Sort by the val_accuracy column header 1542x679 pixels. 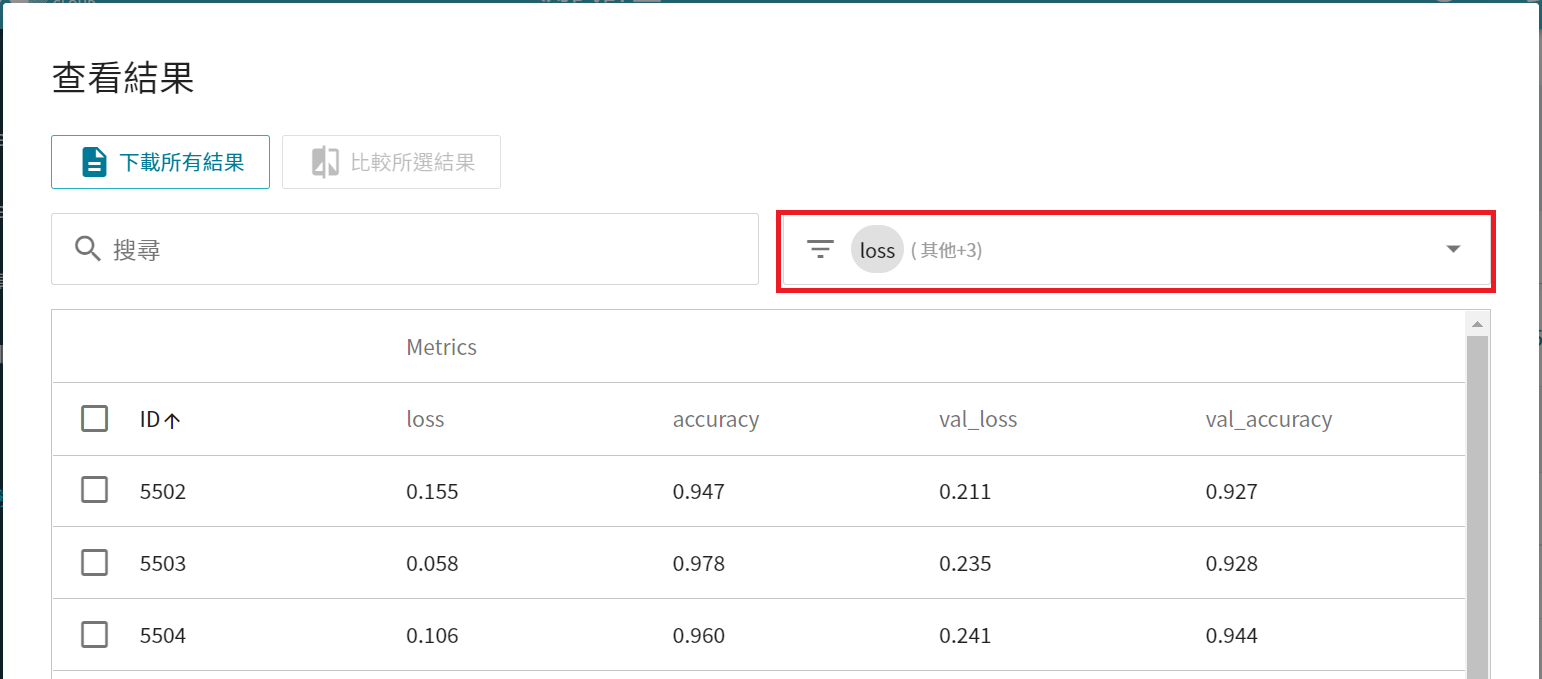pos(1268,420)
